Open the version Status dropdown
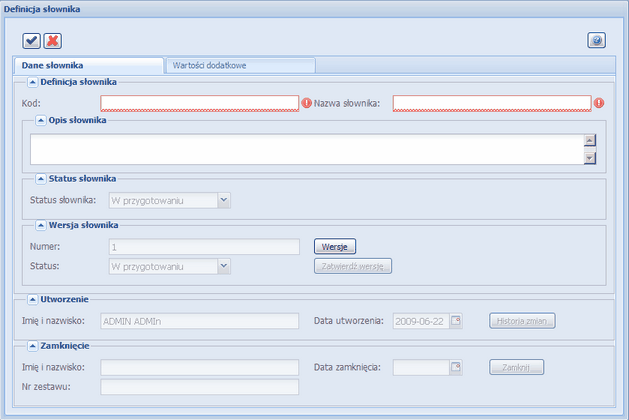 point(224,265)
